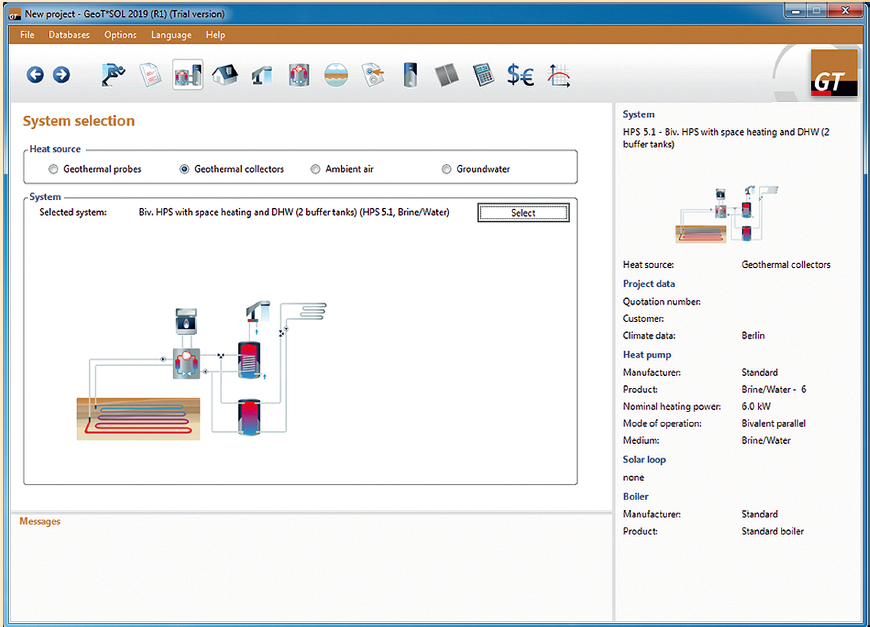Pick the Groundwater heat source option
The height and width of the screenshot is (627, 870).
tap(447, 170)
